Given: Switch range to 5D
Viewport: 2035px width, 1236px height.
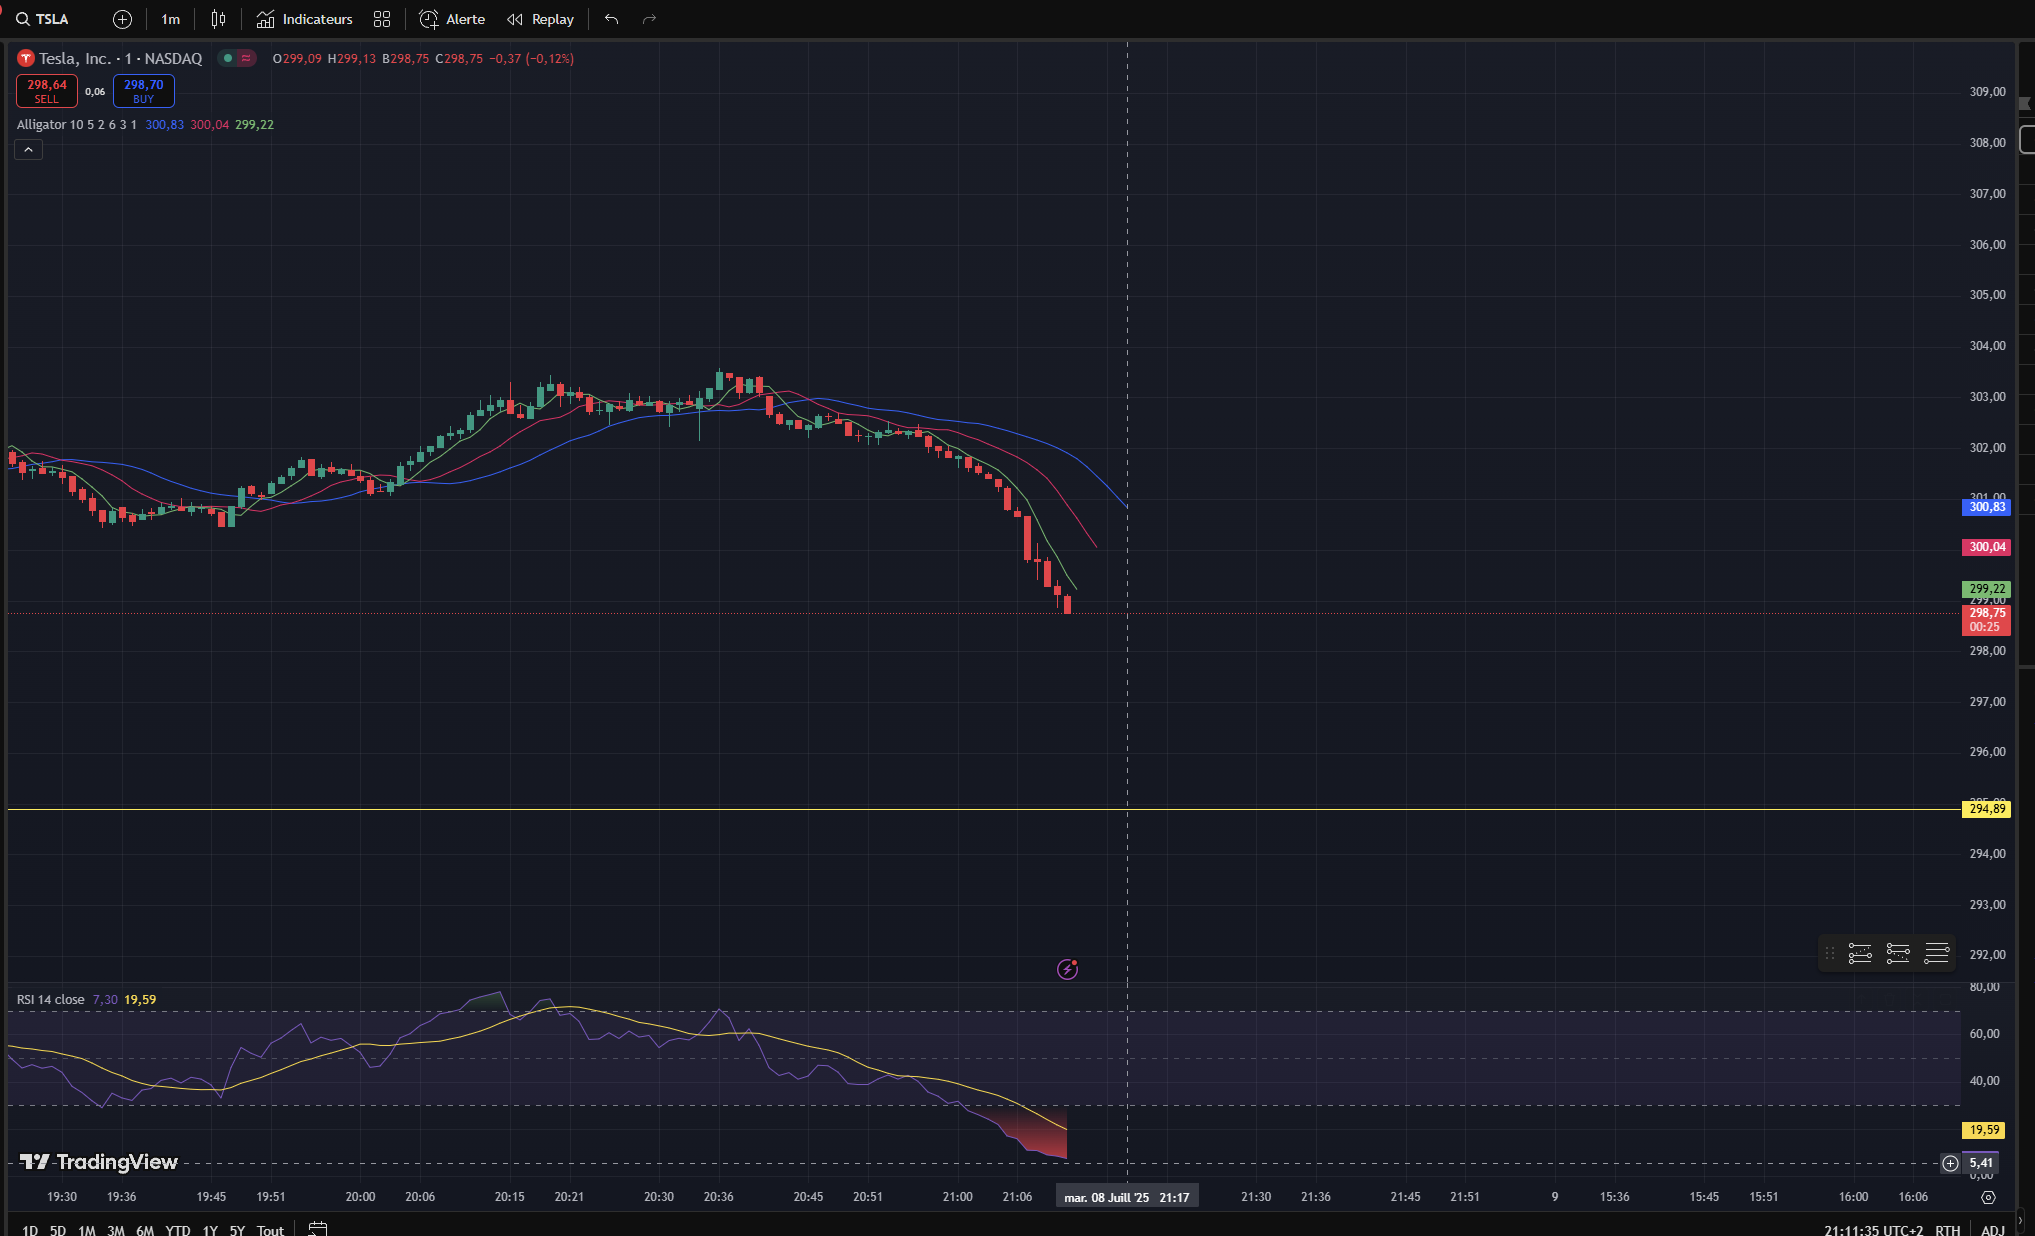Looking at the screenshot, I should pos(58,1230).
